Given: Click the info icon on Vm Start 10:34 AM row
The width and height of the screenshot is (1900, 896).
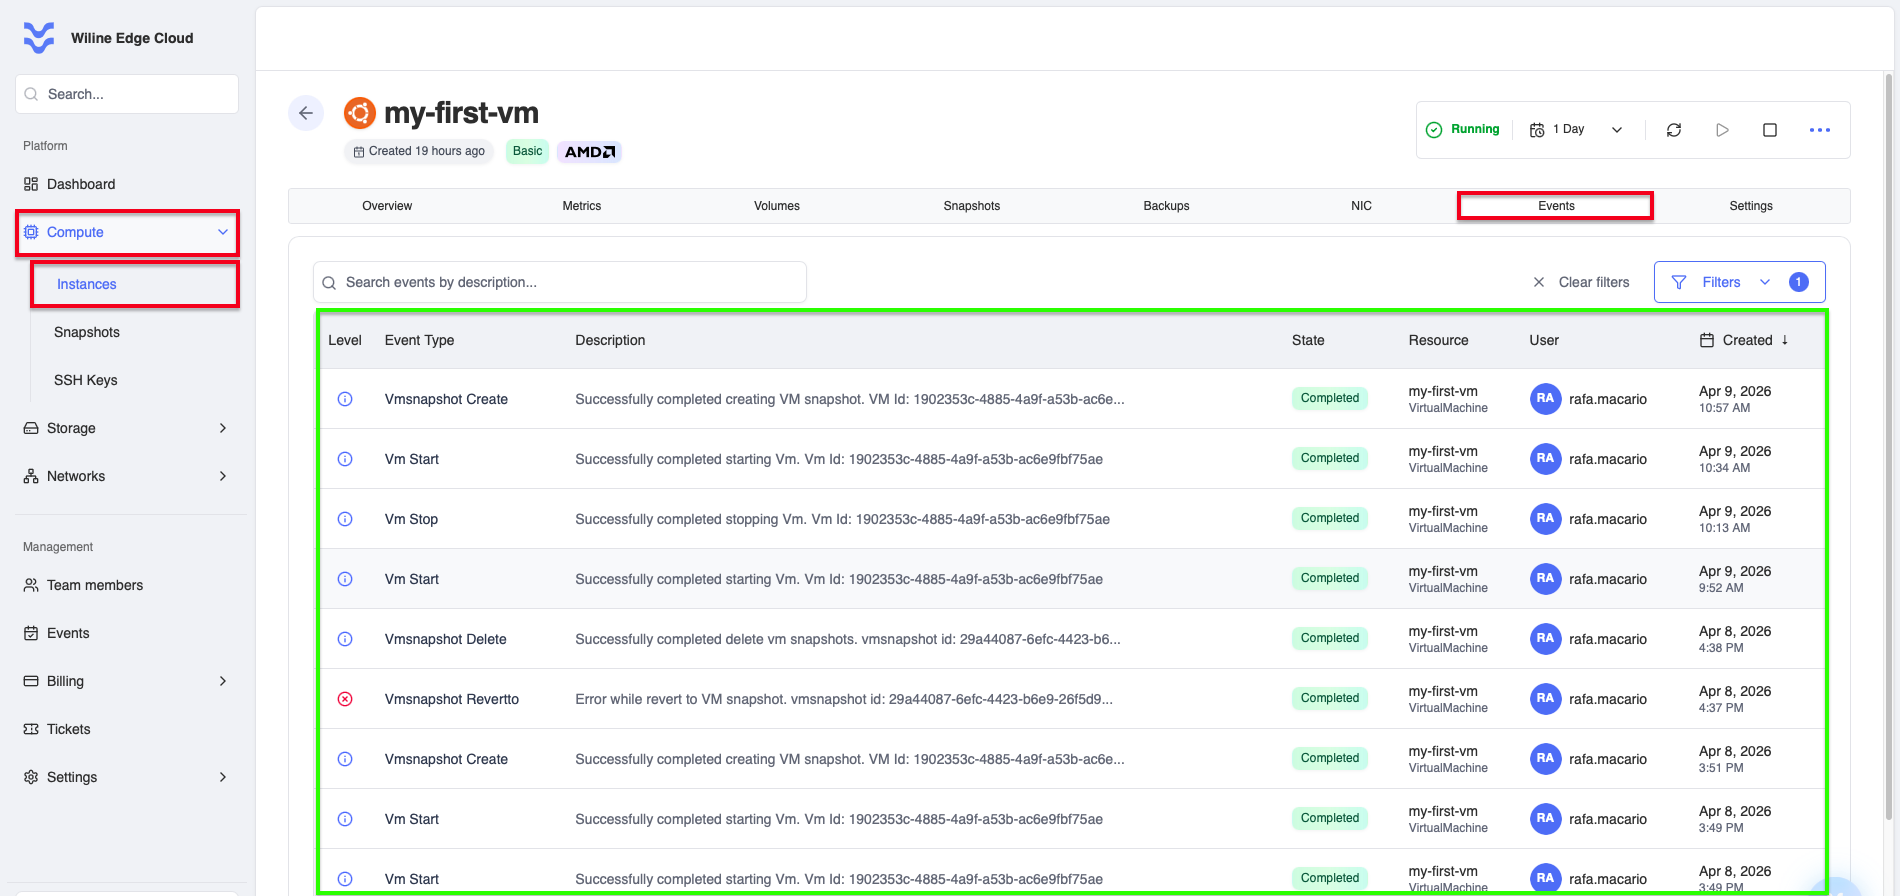Looking at the screenshot, I should point(345,459).
